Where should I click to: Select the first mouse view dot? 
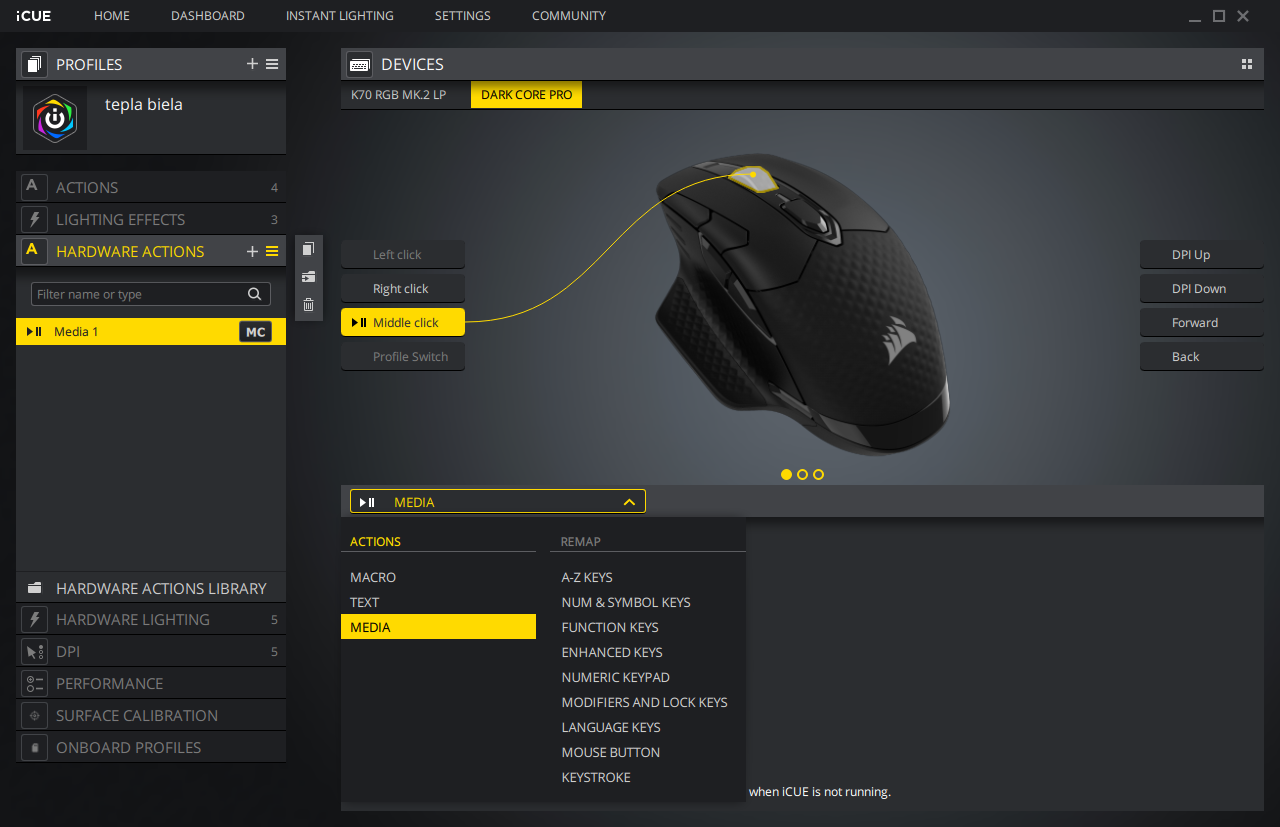pyautogui.click(x=786, y=474)
